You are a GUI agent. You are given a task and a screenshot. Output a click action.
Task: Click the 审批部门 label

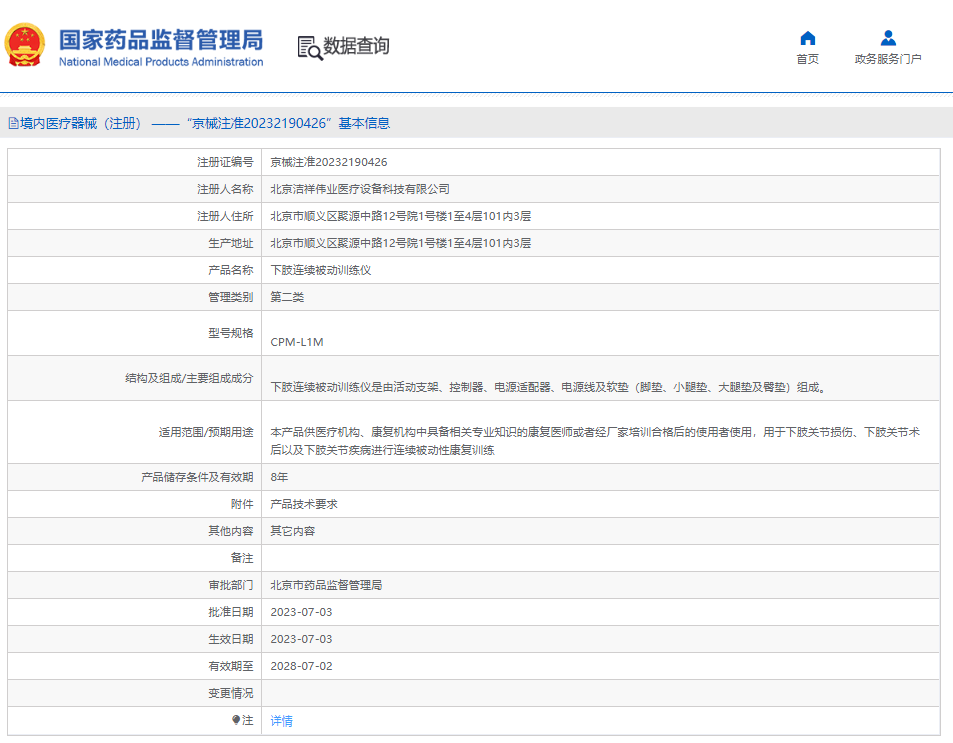pos(230,585)
